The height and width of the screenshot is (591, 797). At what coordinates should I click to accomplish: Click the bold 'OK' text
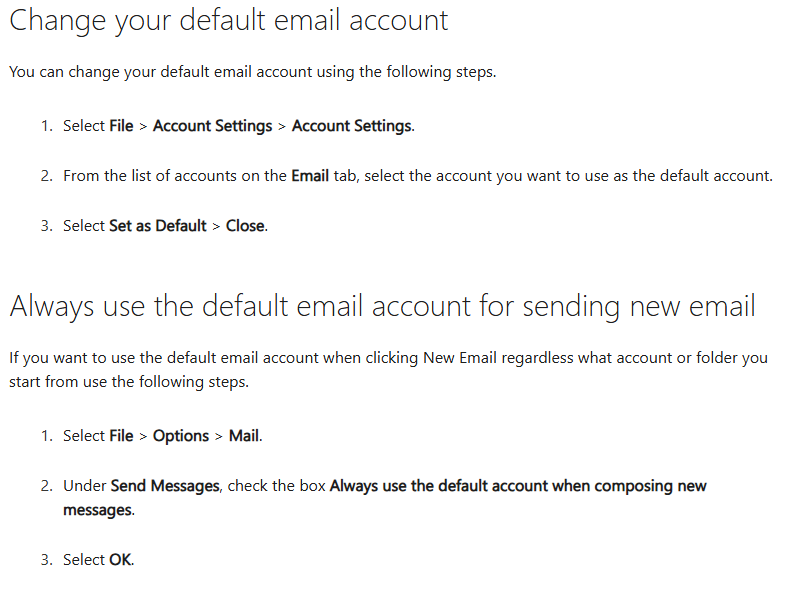click(120, 560)
